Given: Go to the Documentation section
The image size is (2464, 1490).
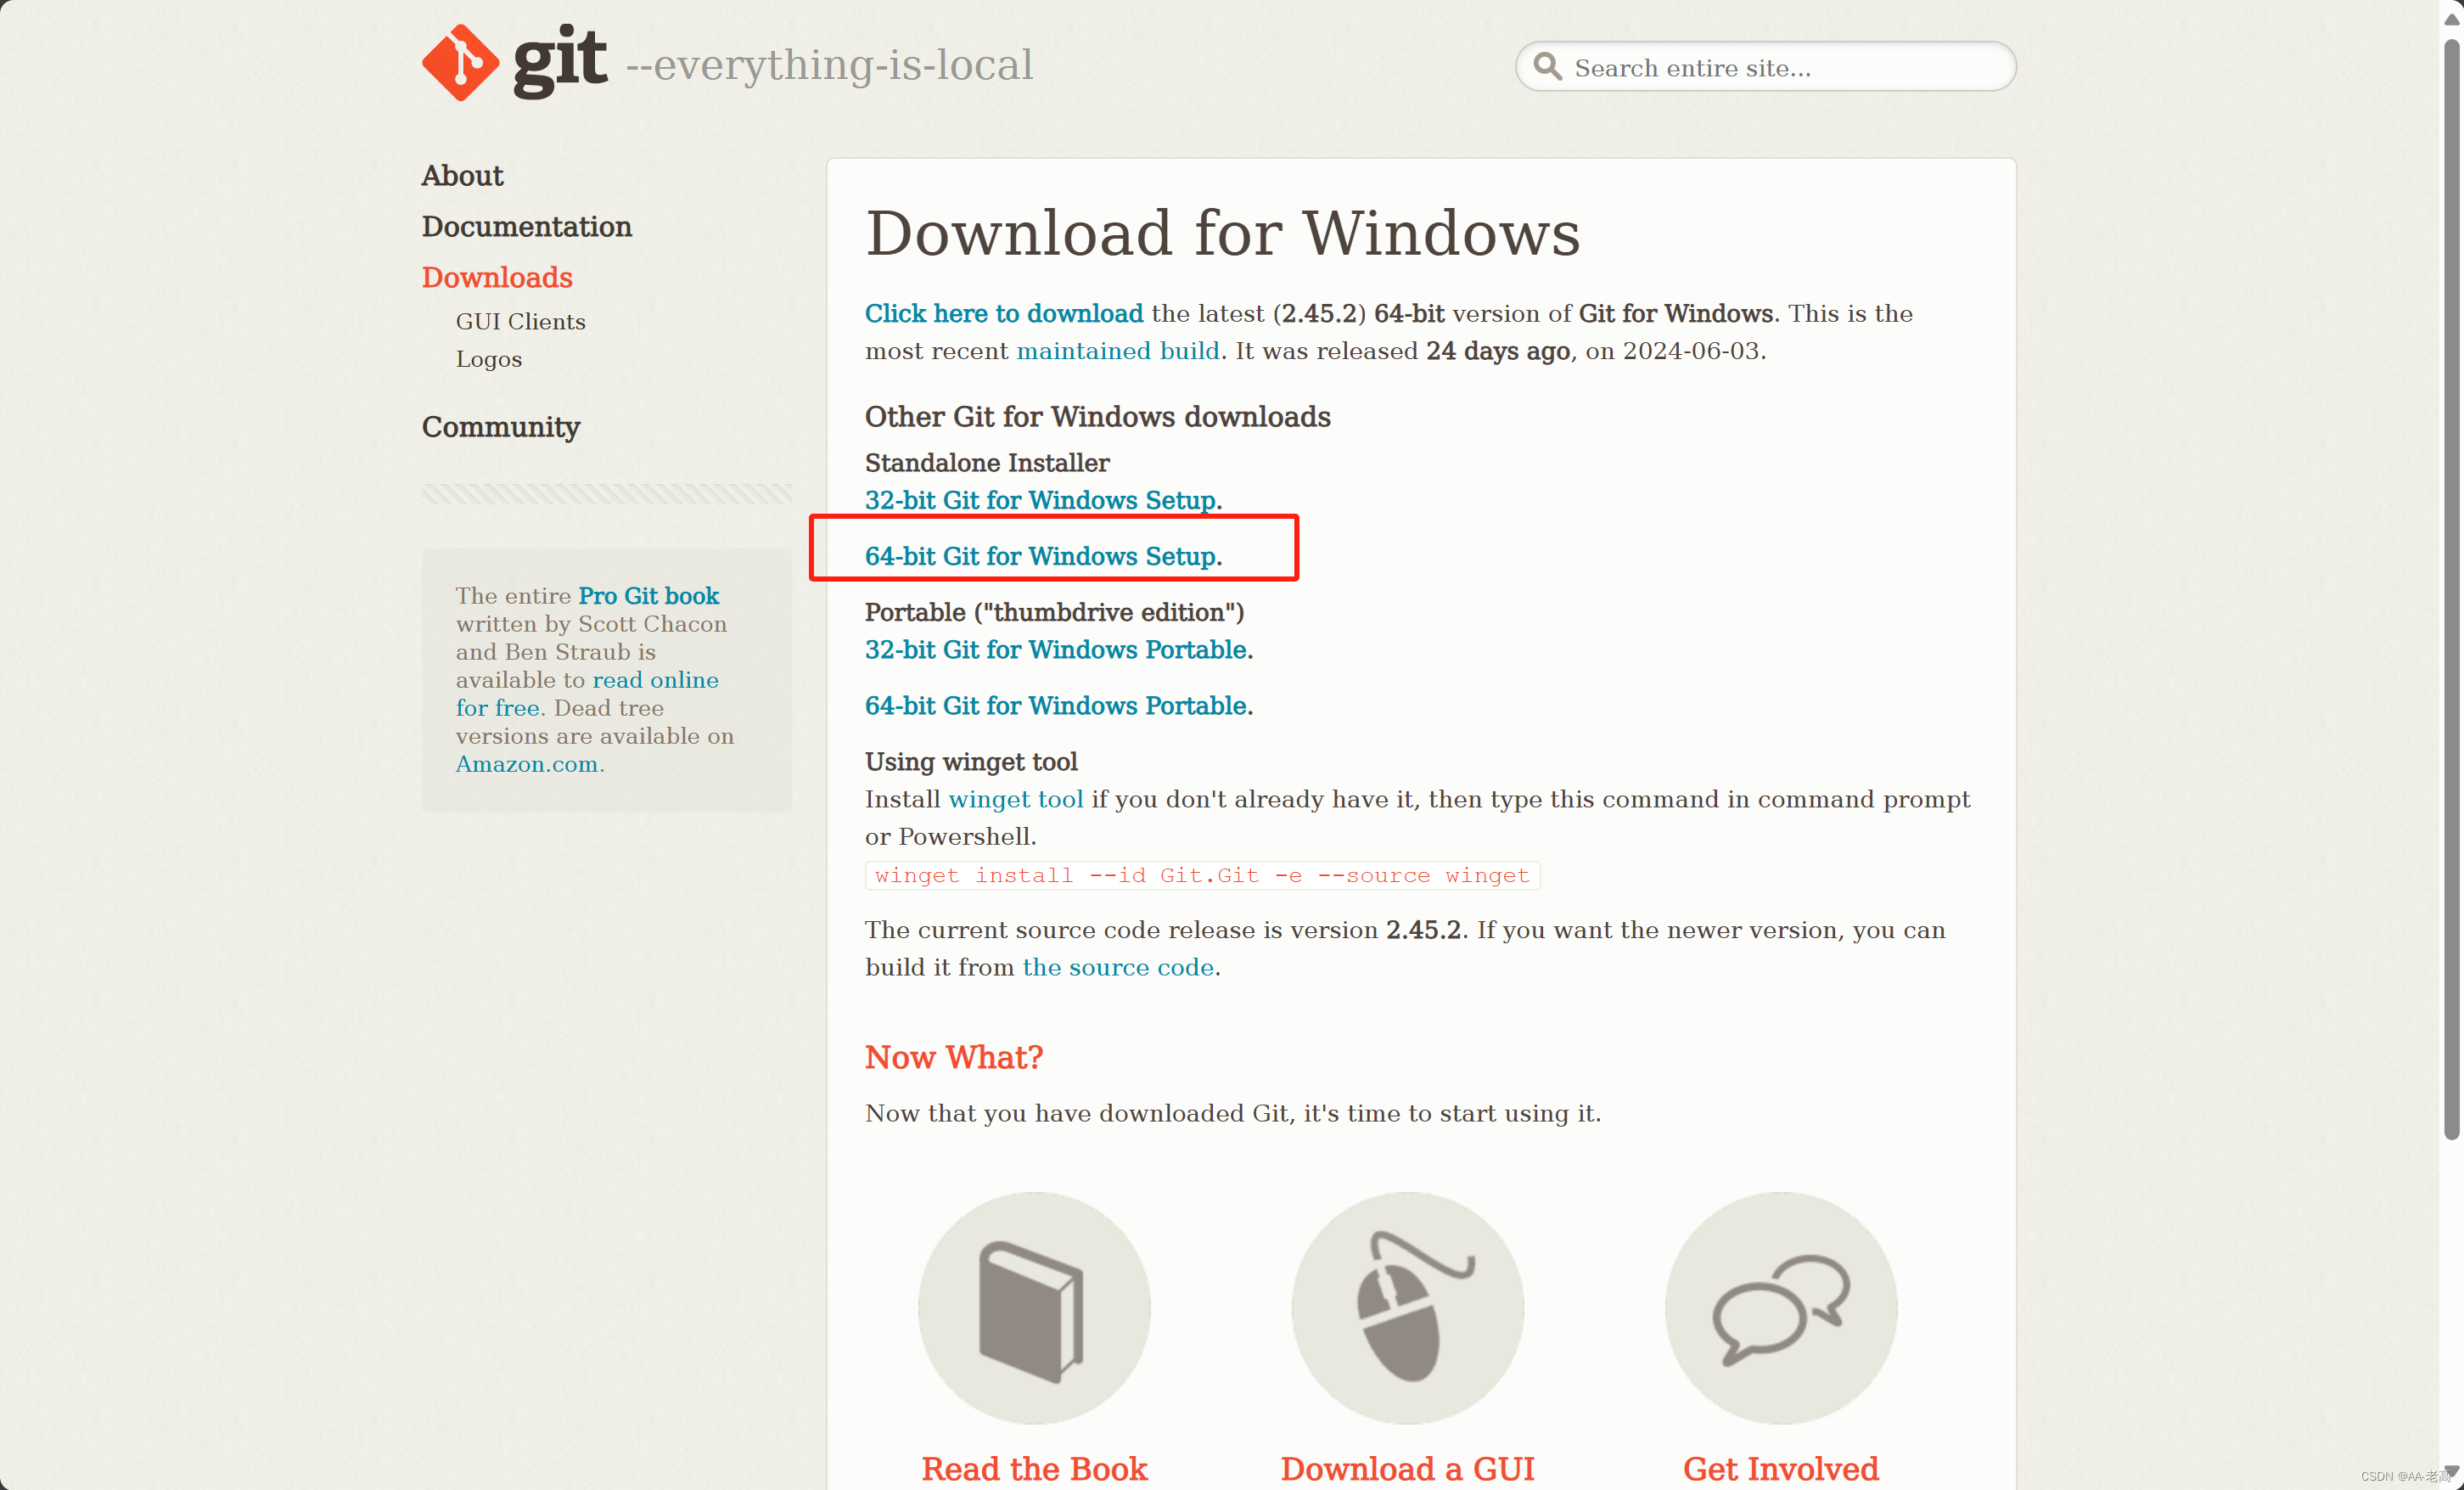Looking at the screenshot, I should (526, 226).
